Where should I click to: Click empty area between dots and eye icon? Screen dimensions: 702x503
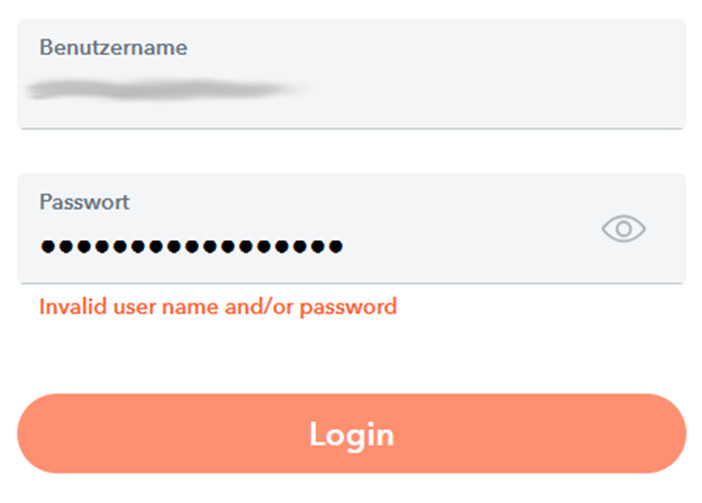[x=470, y=245]
